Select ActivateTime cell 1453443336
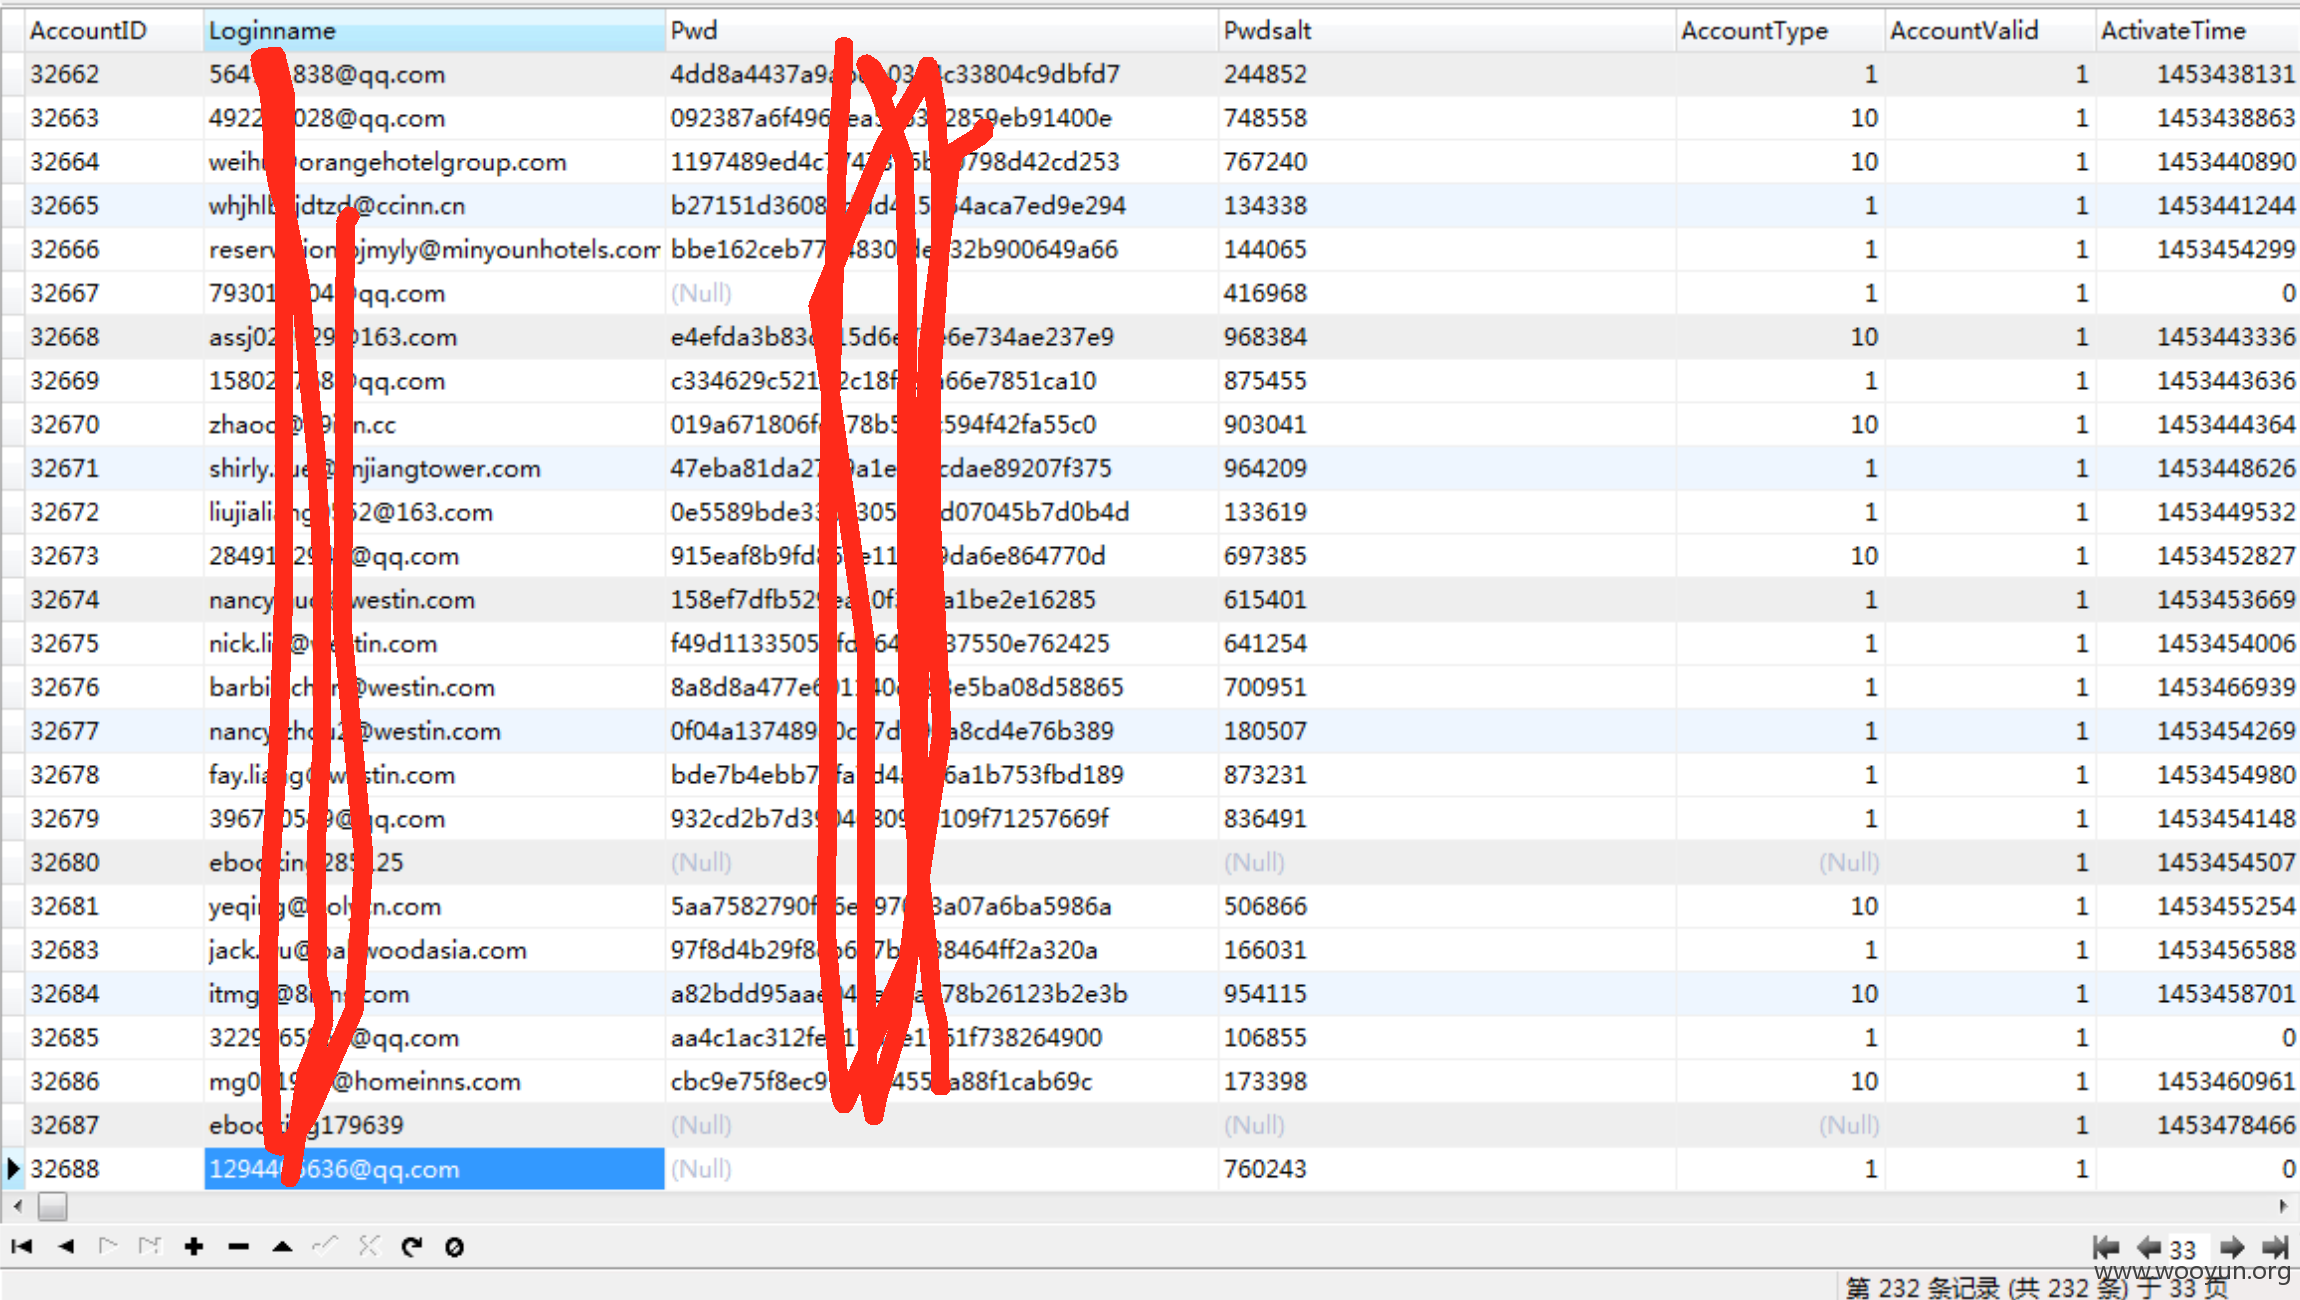 coord(2197,337)
